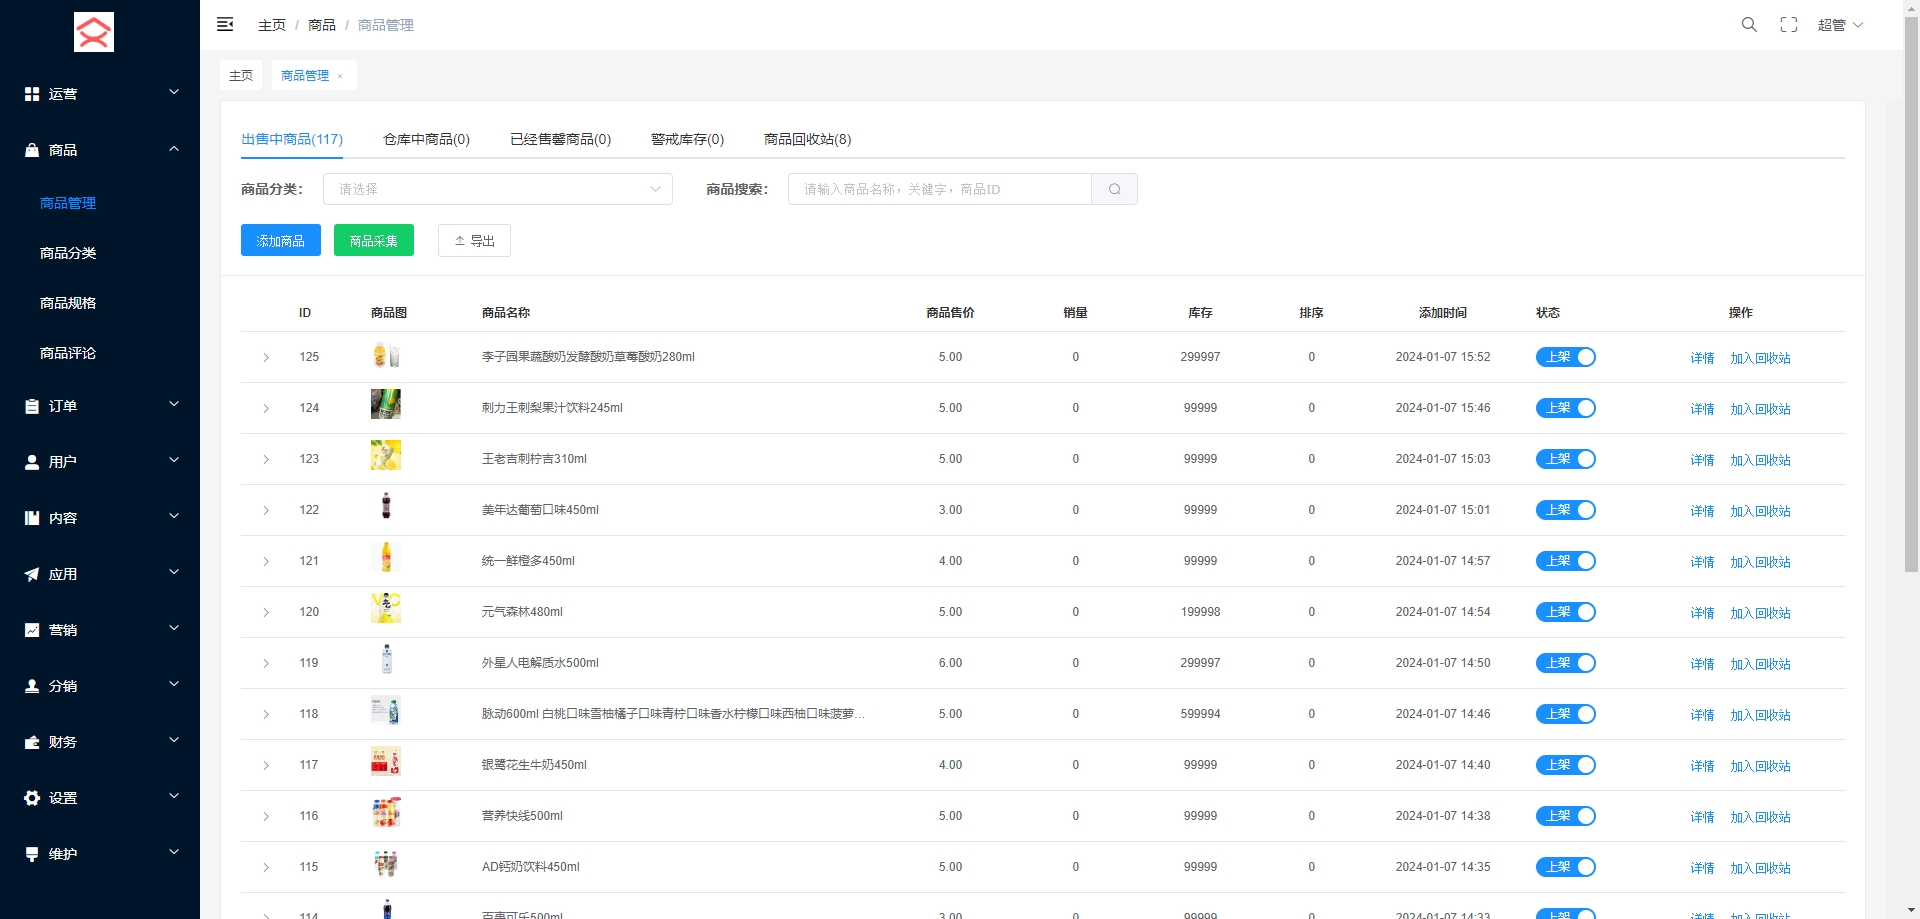Image resolution: width=1920 pixels, height=919 pixels.
Task: Click the product search magnifier button
Action: tap(1114, 189)
